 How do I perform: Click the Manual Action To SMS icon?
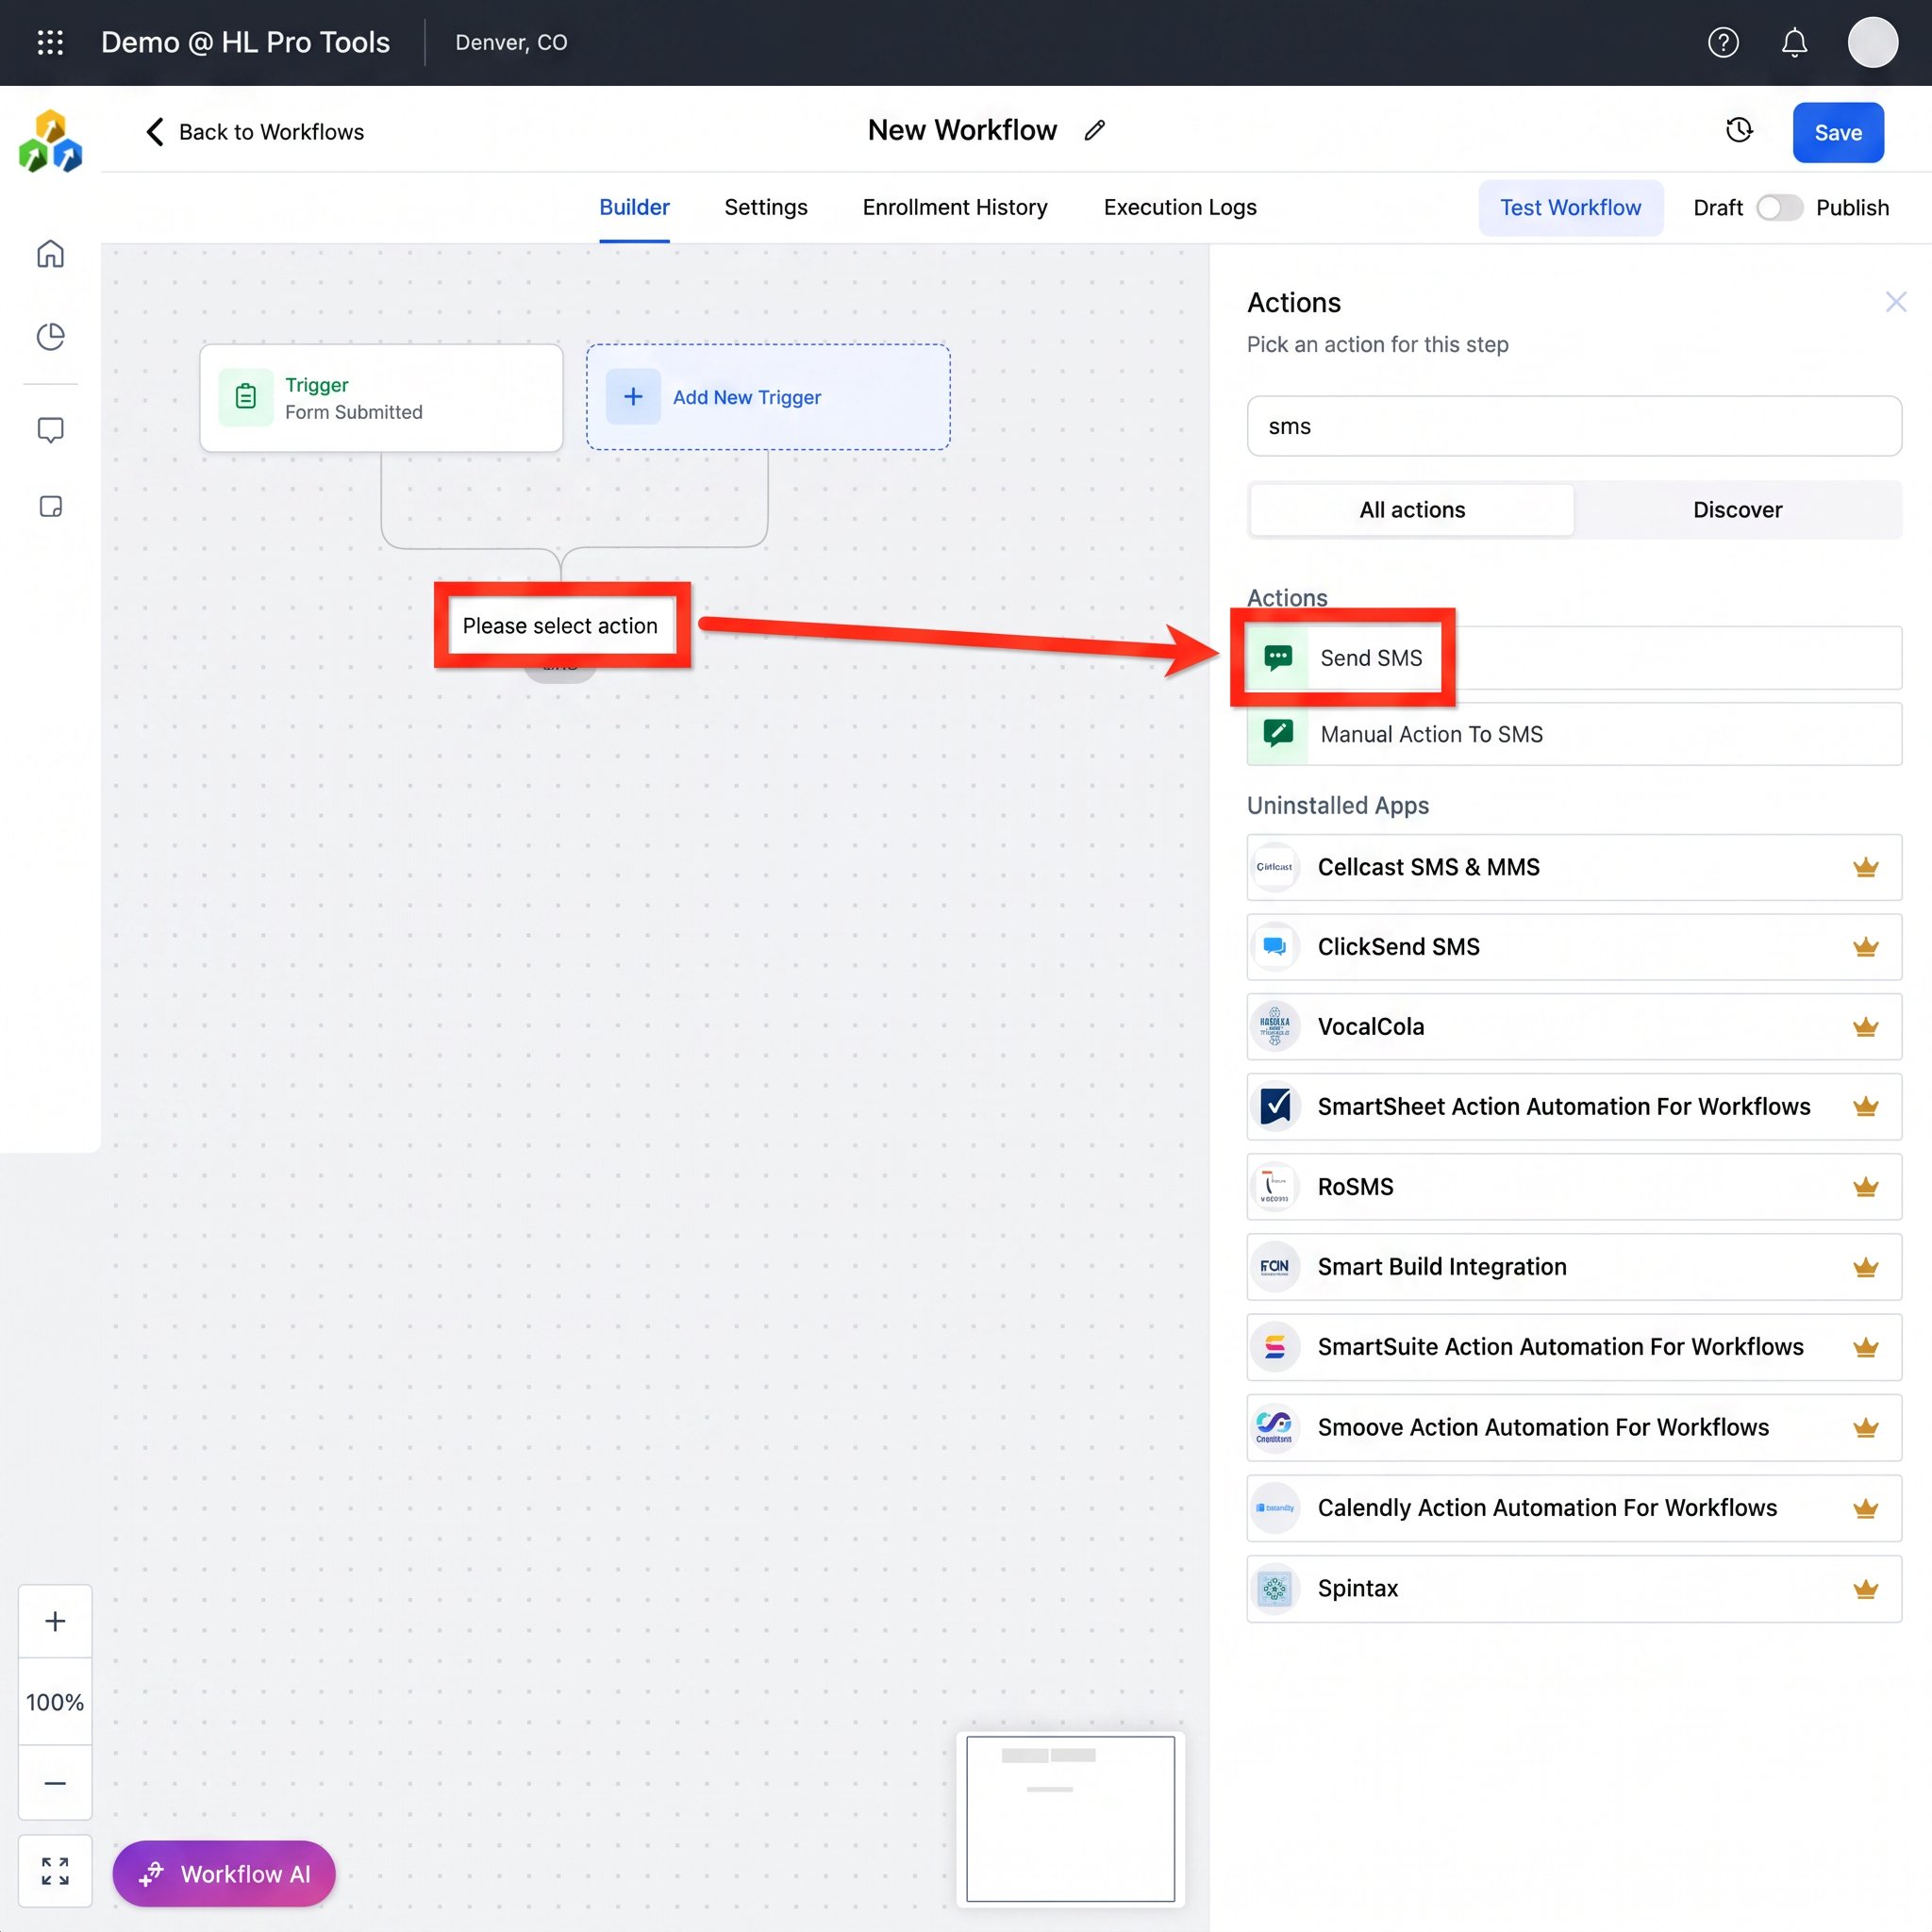[x=1277, y=733]
